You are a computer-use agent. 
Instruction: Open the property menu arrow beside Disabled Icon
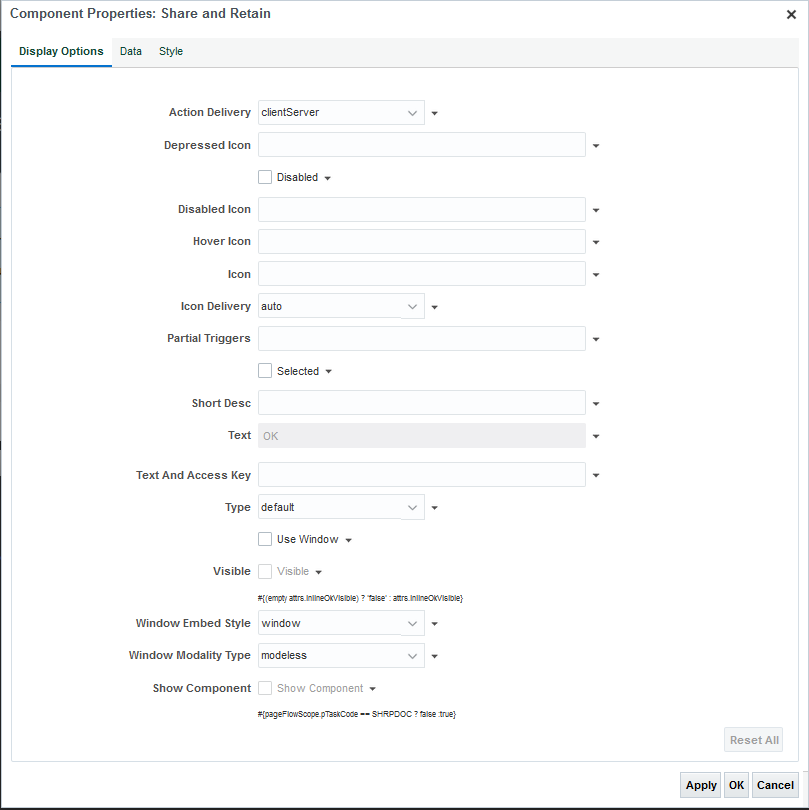596,209
